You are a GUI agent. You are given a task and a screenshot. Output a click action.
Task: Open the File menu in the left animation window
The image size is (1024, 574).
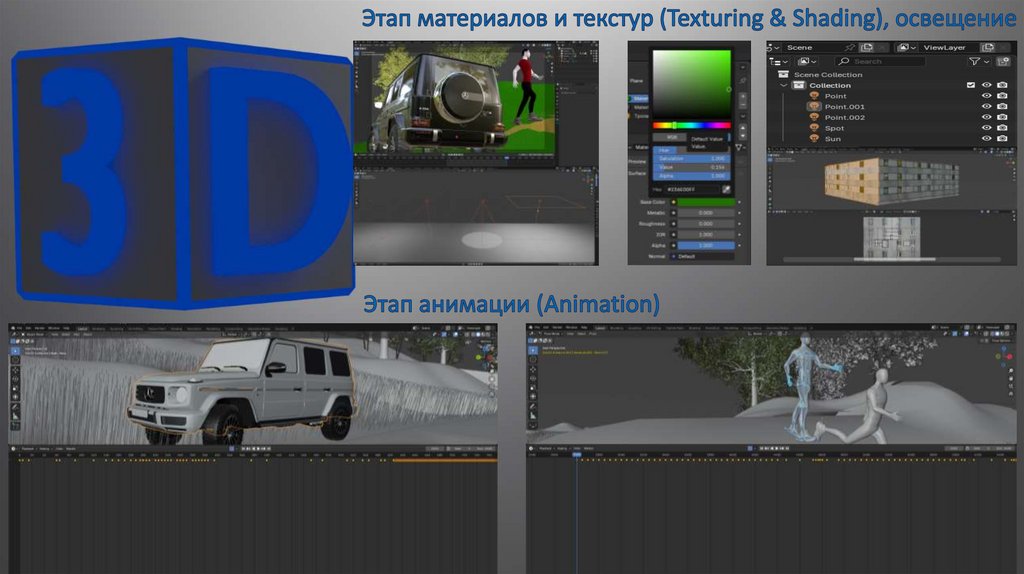point(20,328)
